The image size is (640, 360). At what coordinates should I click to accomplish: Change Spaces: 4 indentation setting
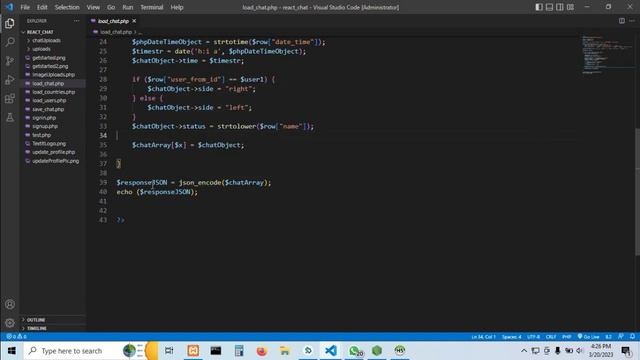(511, 337)
